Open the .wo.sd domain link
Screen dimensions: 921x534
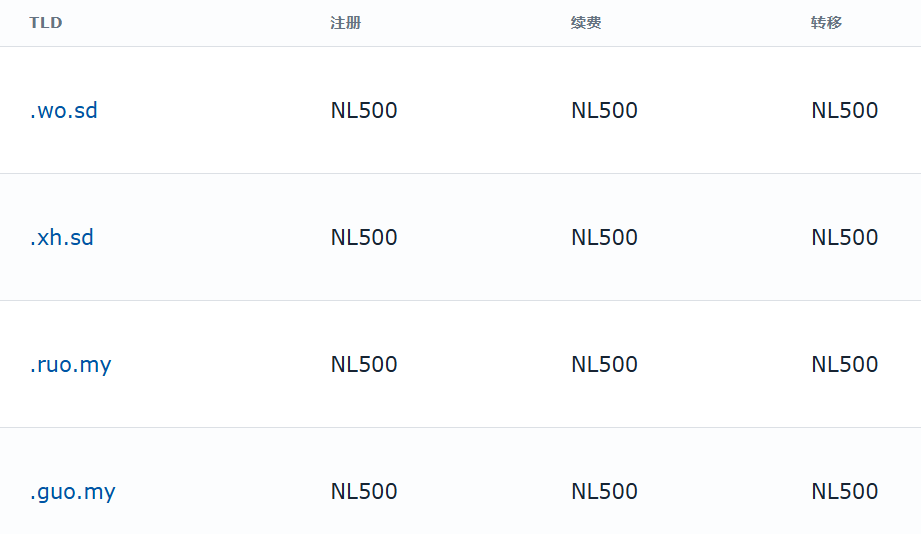click(63, 110)
